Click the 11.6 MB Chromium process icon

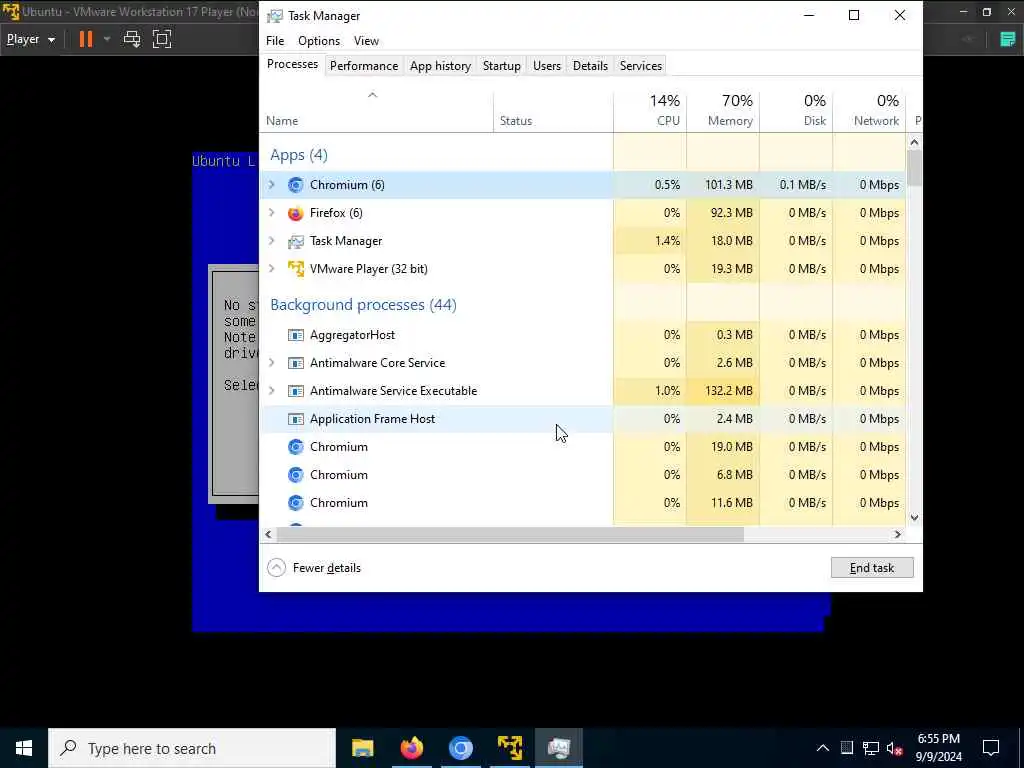click(x=296, y=503)
